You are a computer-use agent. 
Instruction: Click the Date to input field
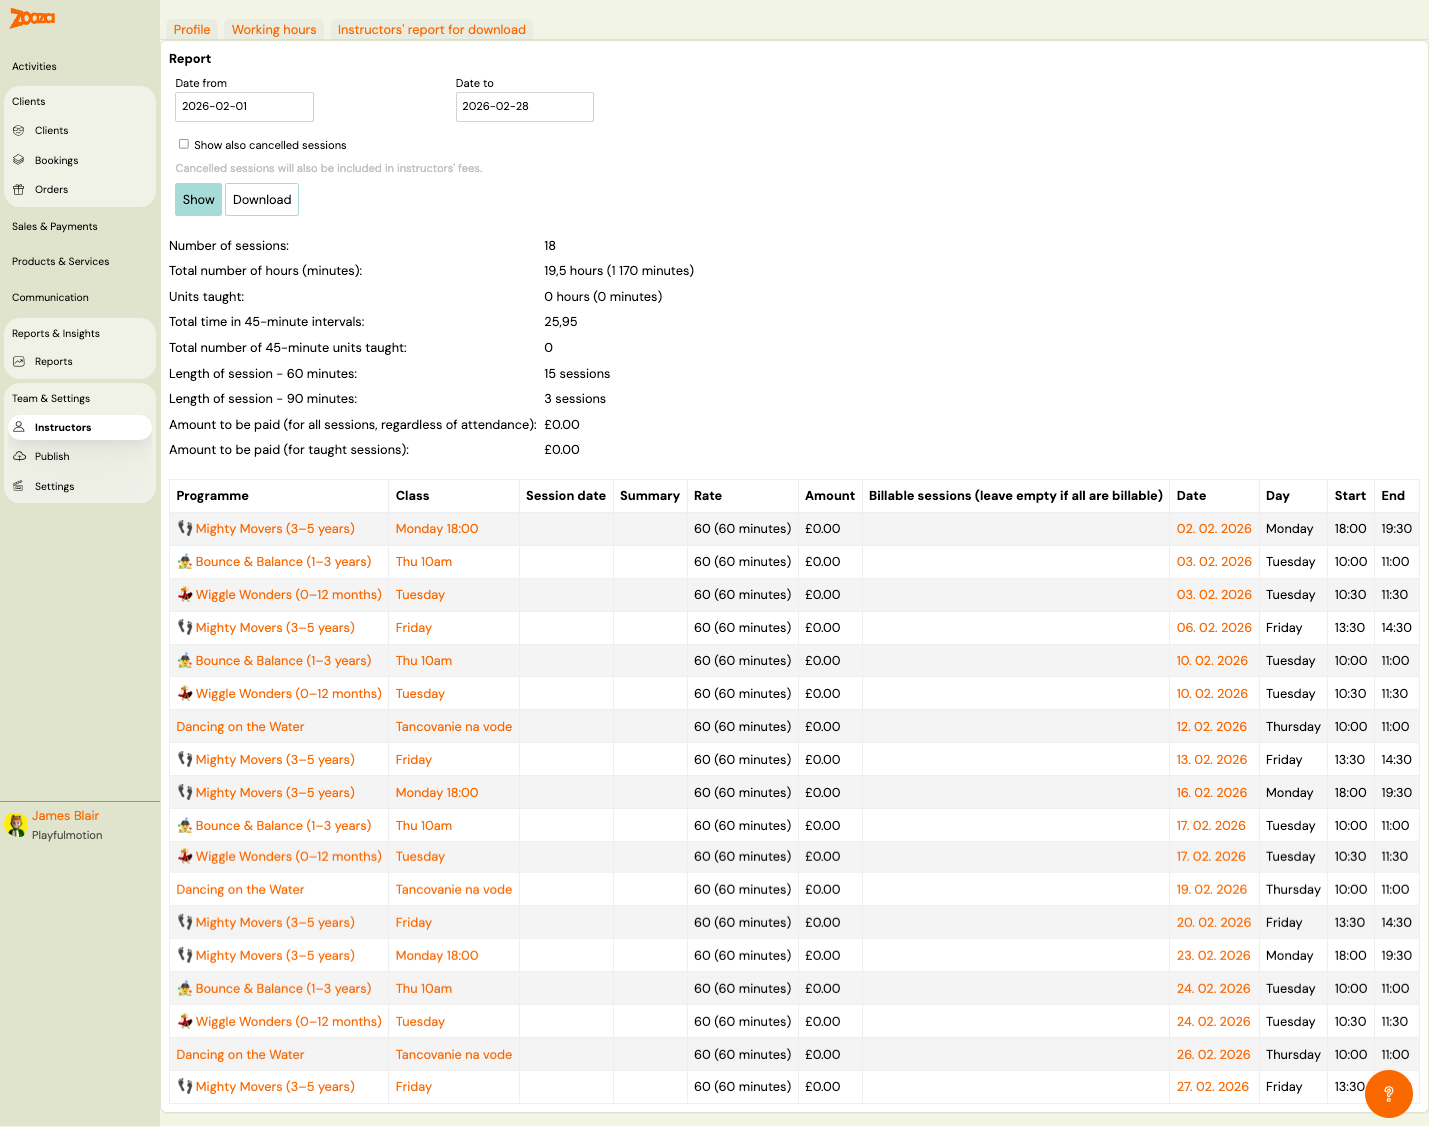[x=524, y=107]
